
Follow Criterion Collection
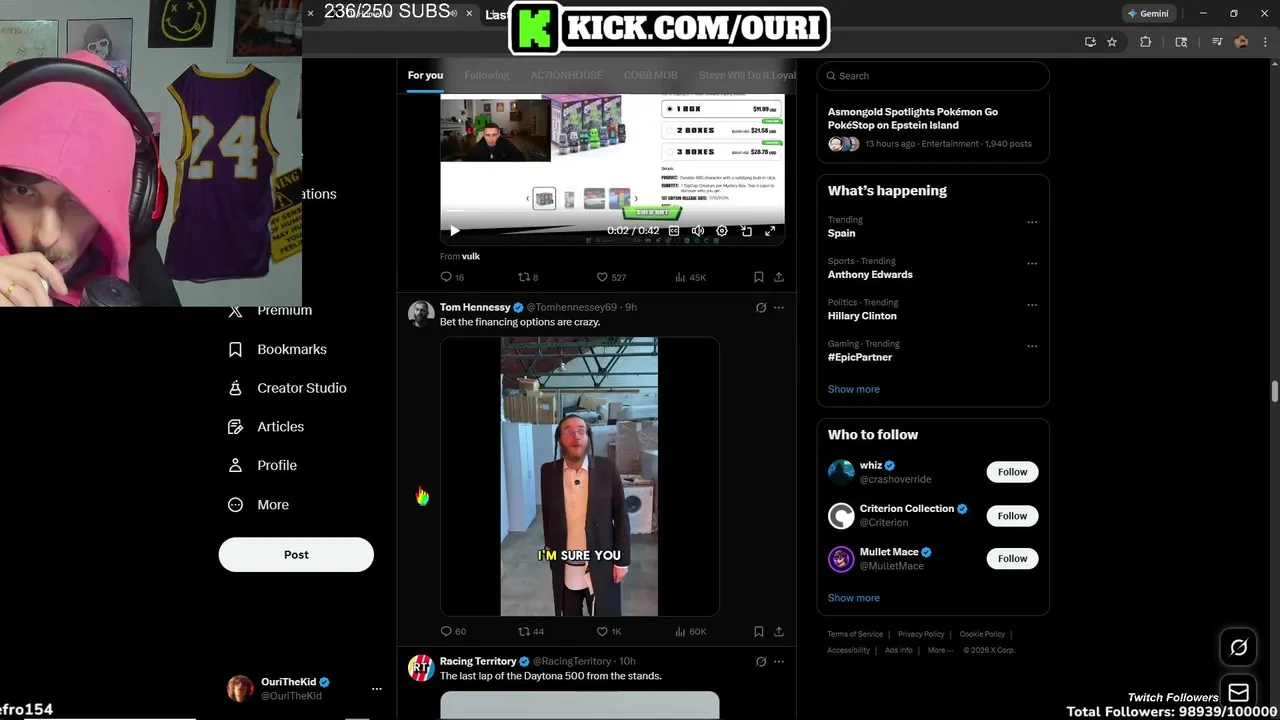[1012, 516]
